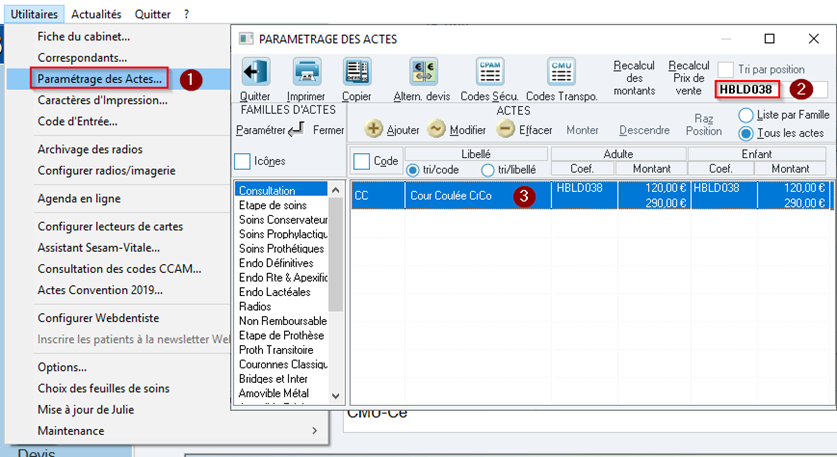837x457 pixels.
Task: Click the Parametrage des Actes window icon
Action: click(246, 39)
